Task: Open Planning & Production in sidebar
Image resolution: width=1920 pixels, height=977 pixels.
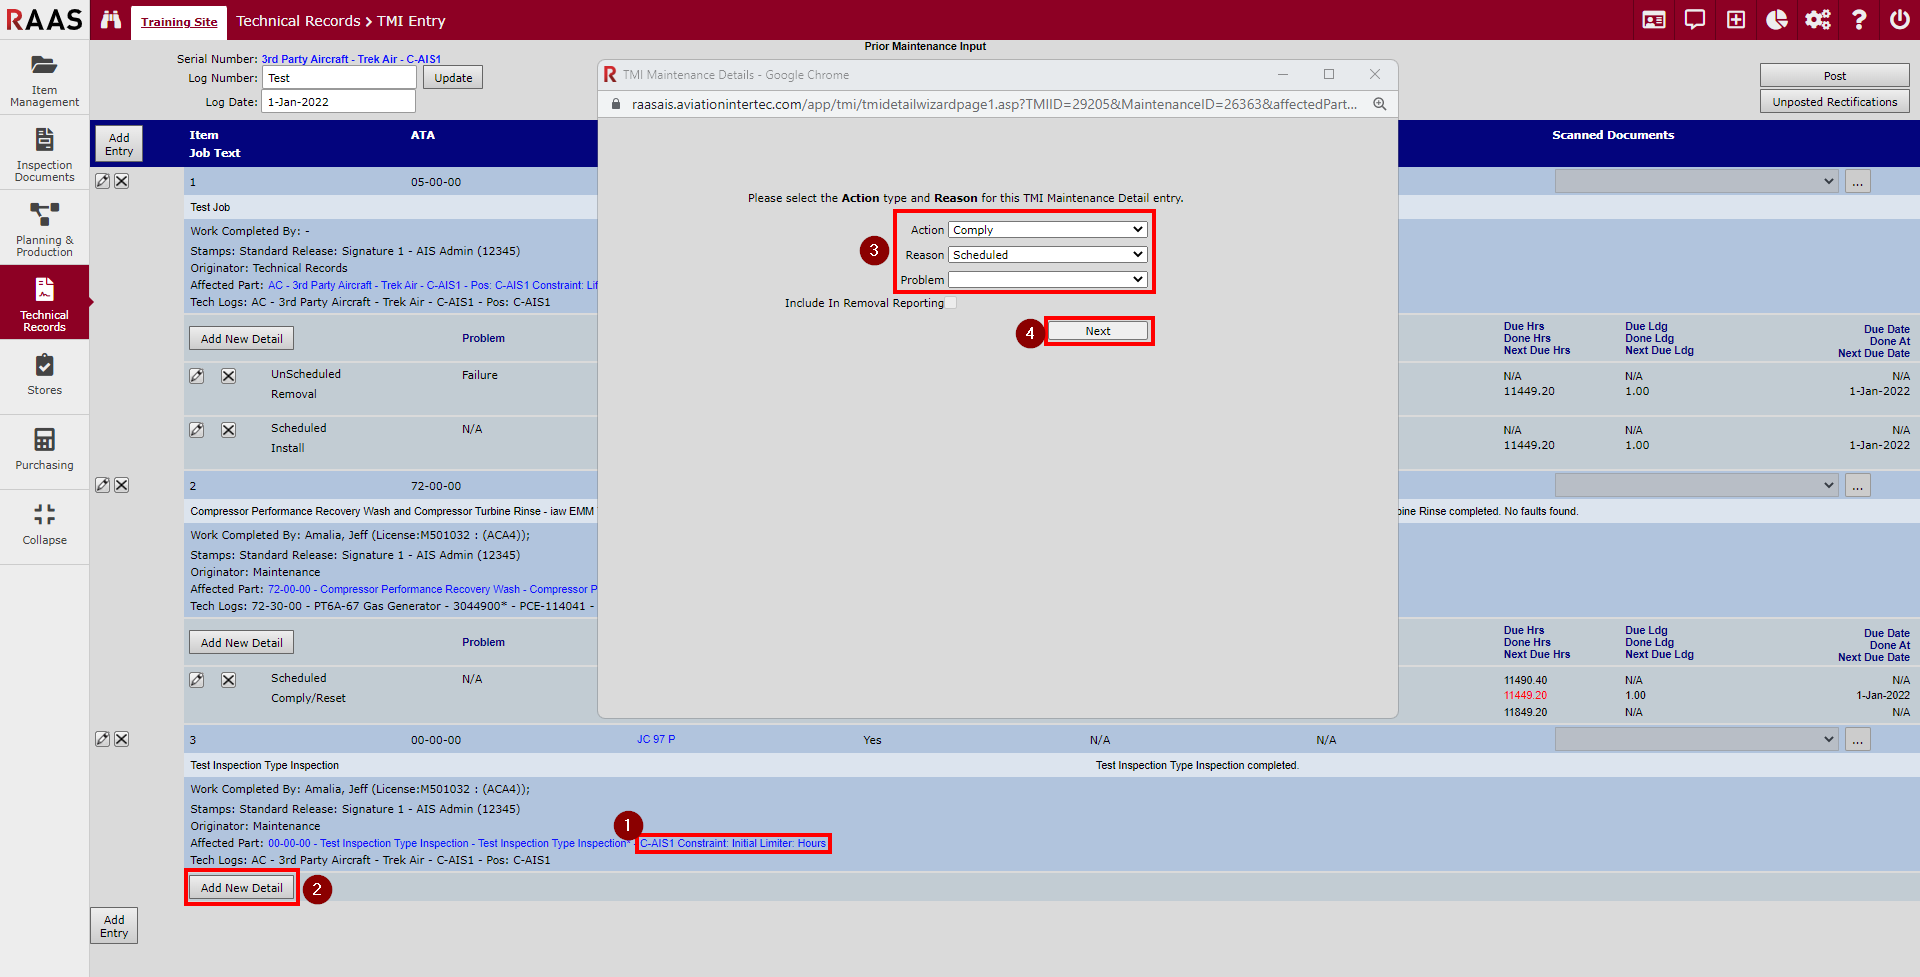Action: pyautogui.click(x=44, y=229)
